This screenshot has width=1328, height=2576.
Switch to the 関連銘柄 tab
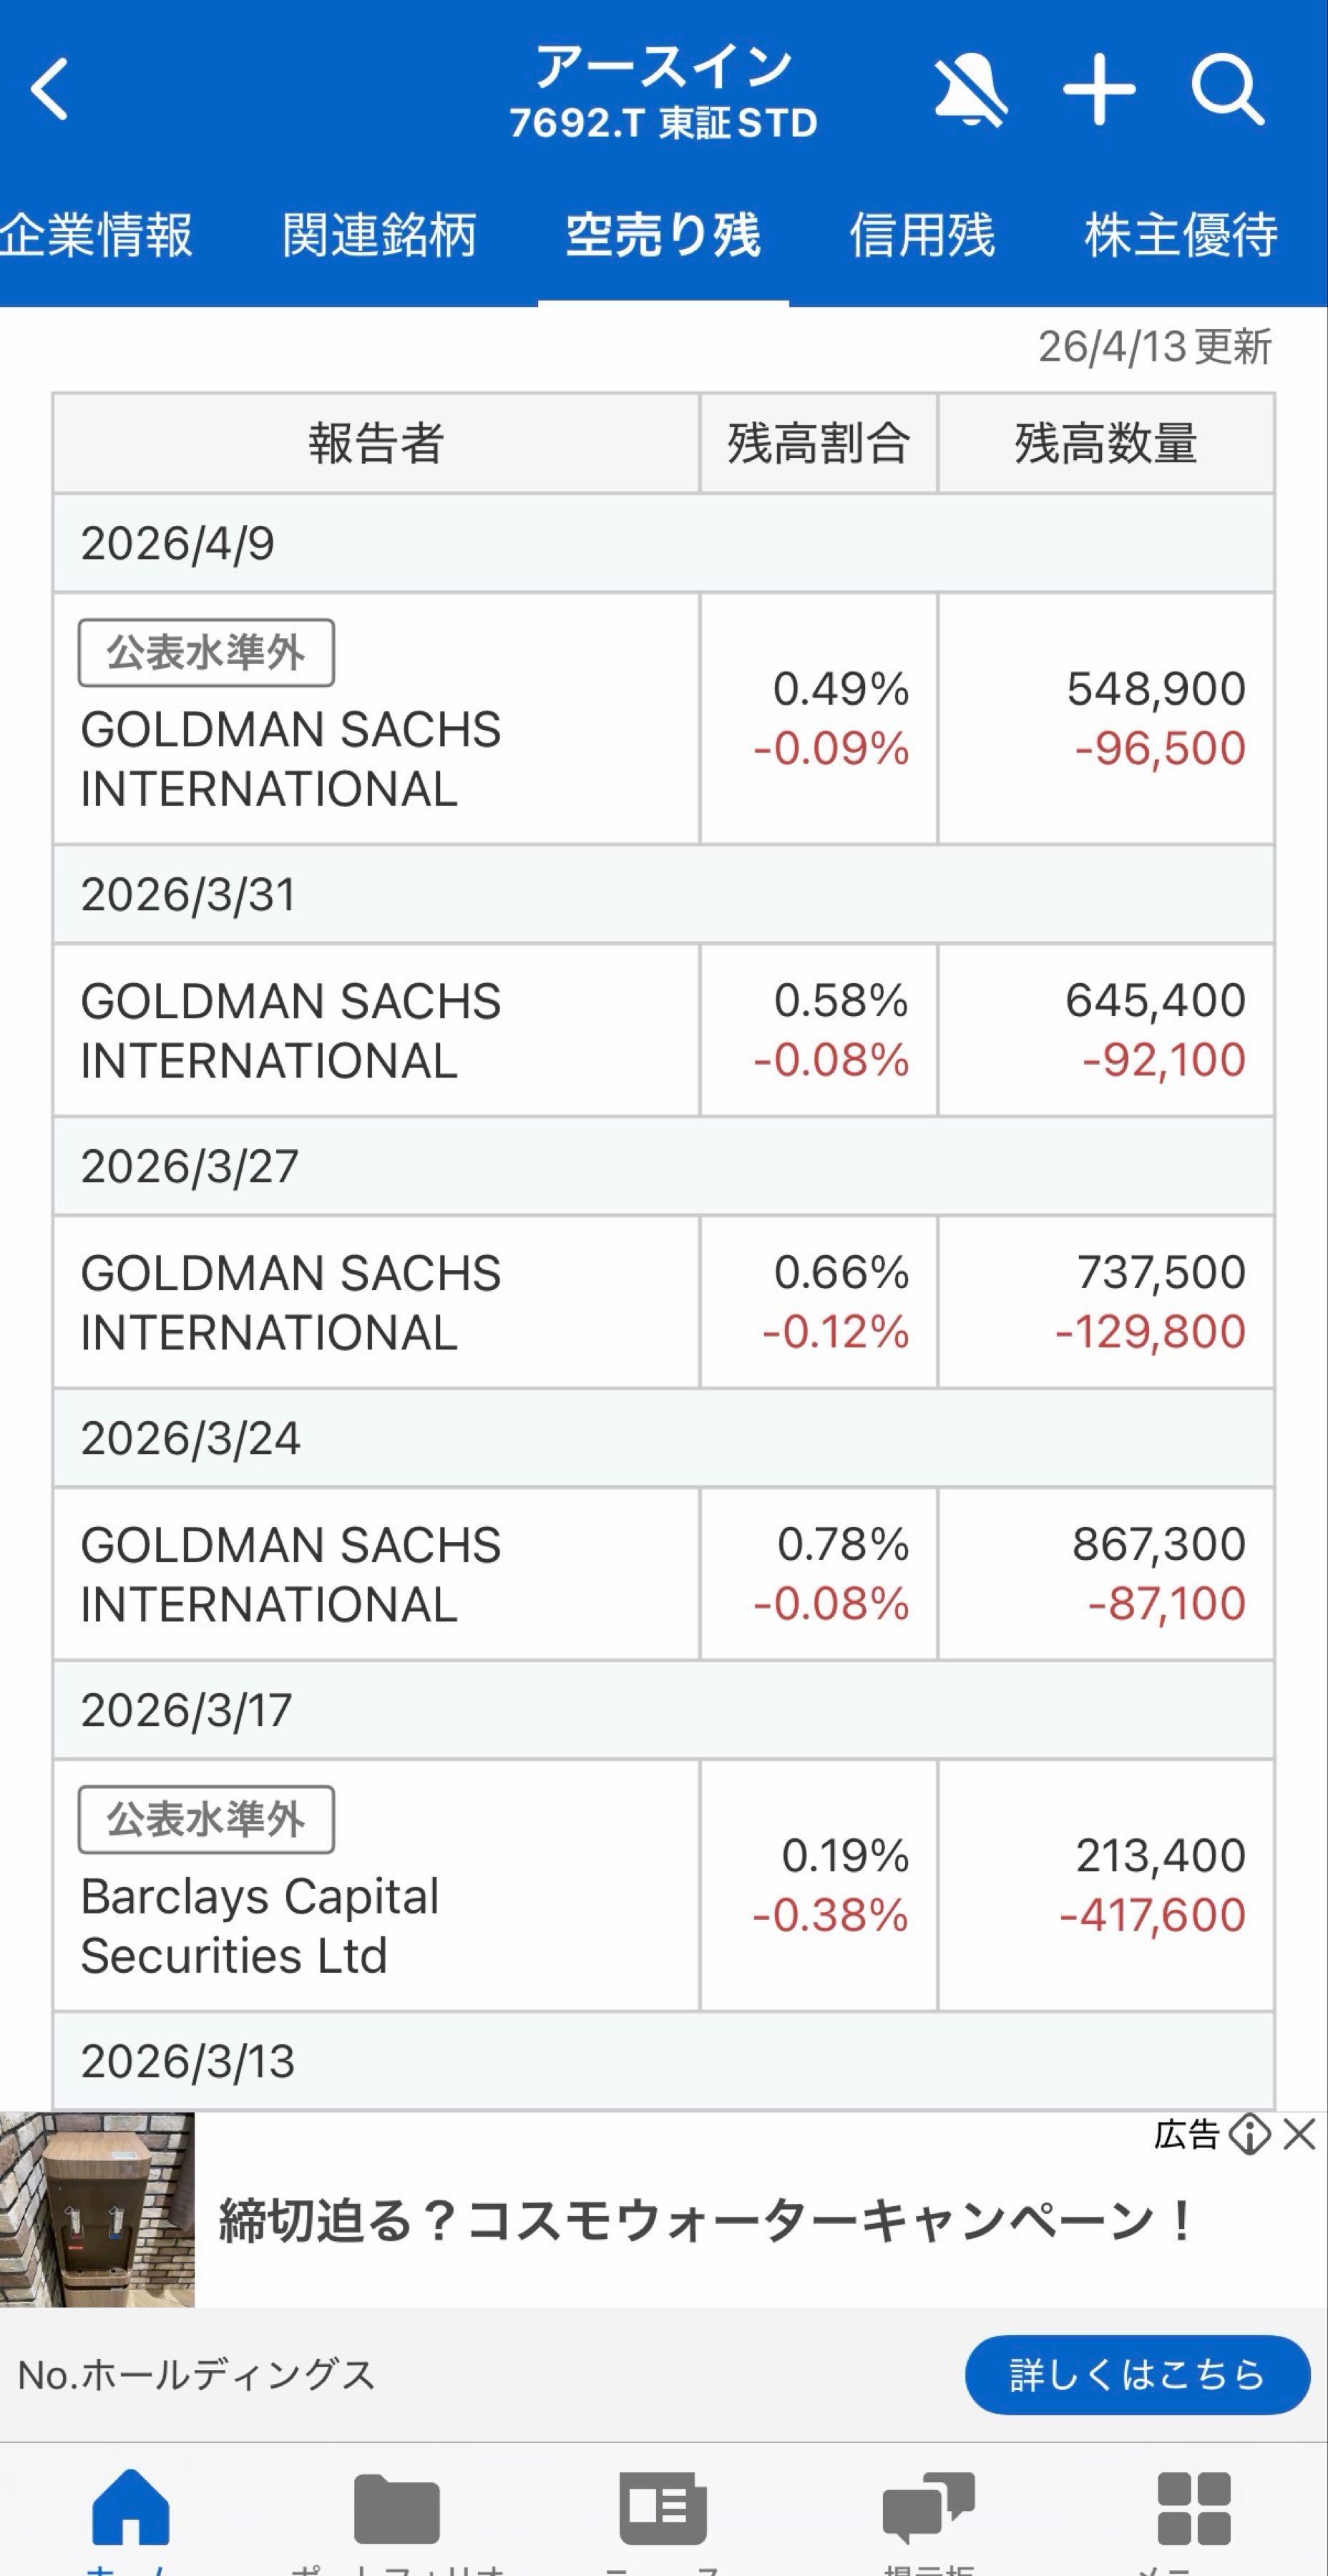pyautogui.click(x=379, y=236)
